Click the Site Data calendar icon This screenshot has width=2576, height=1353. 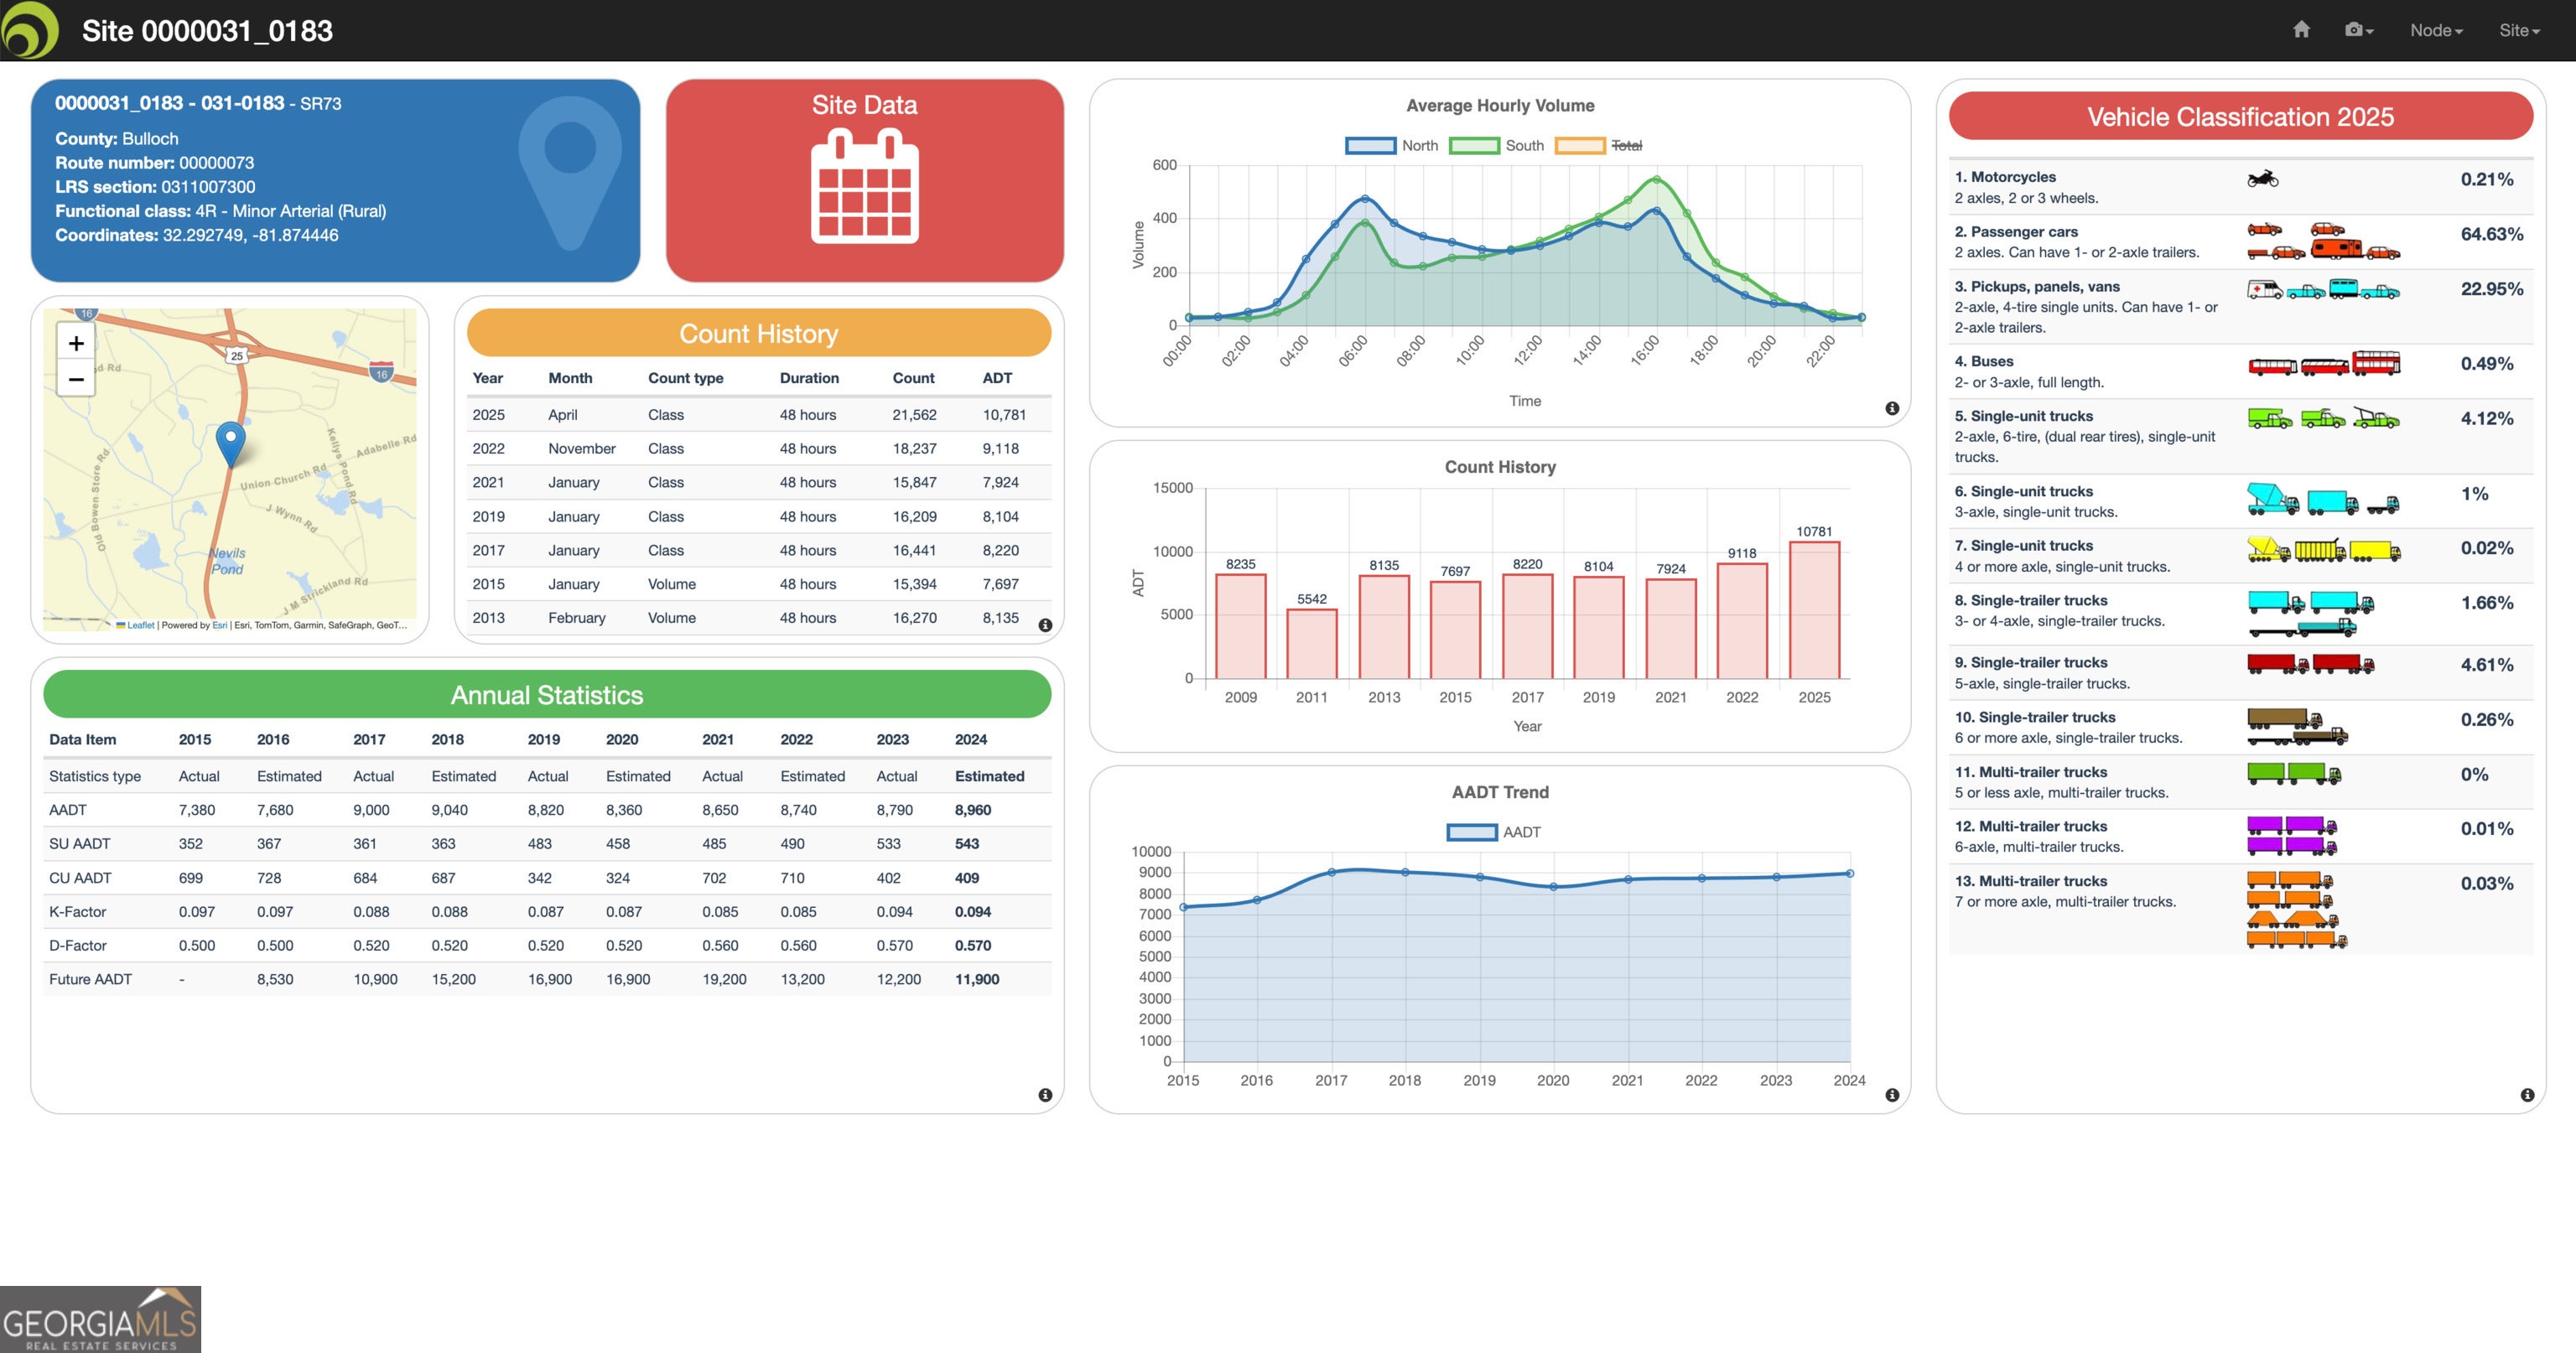[x=864, y=187]
